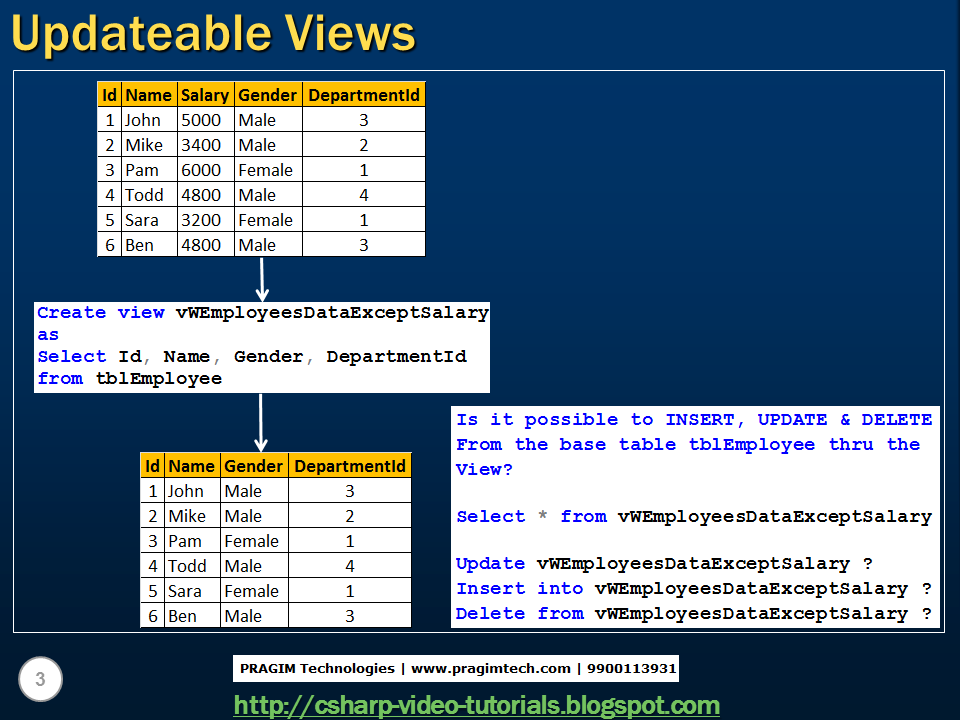Select the slide number 3 circle
Viewport: 960px width, 720px height.
40,679
